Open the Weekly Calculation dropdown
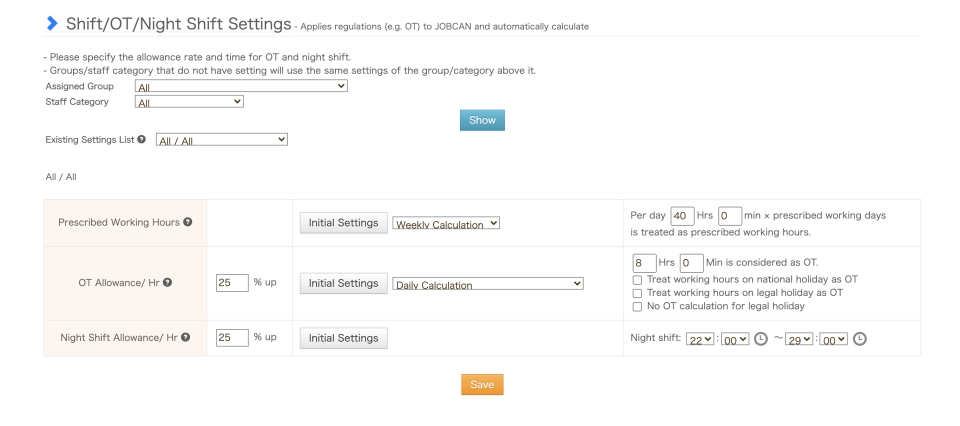Viewport: 960px width, 426px height. (x=446, y=223)
